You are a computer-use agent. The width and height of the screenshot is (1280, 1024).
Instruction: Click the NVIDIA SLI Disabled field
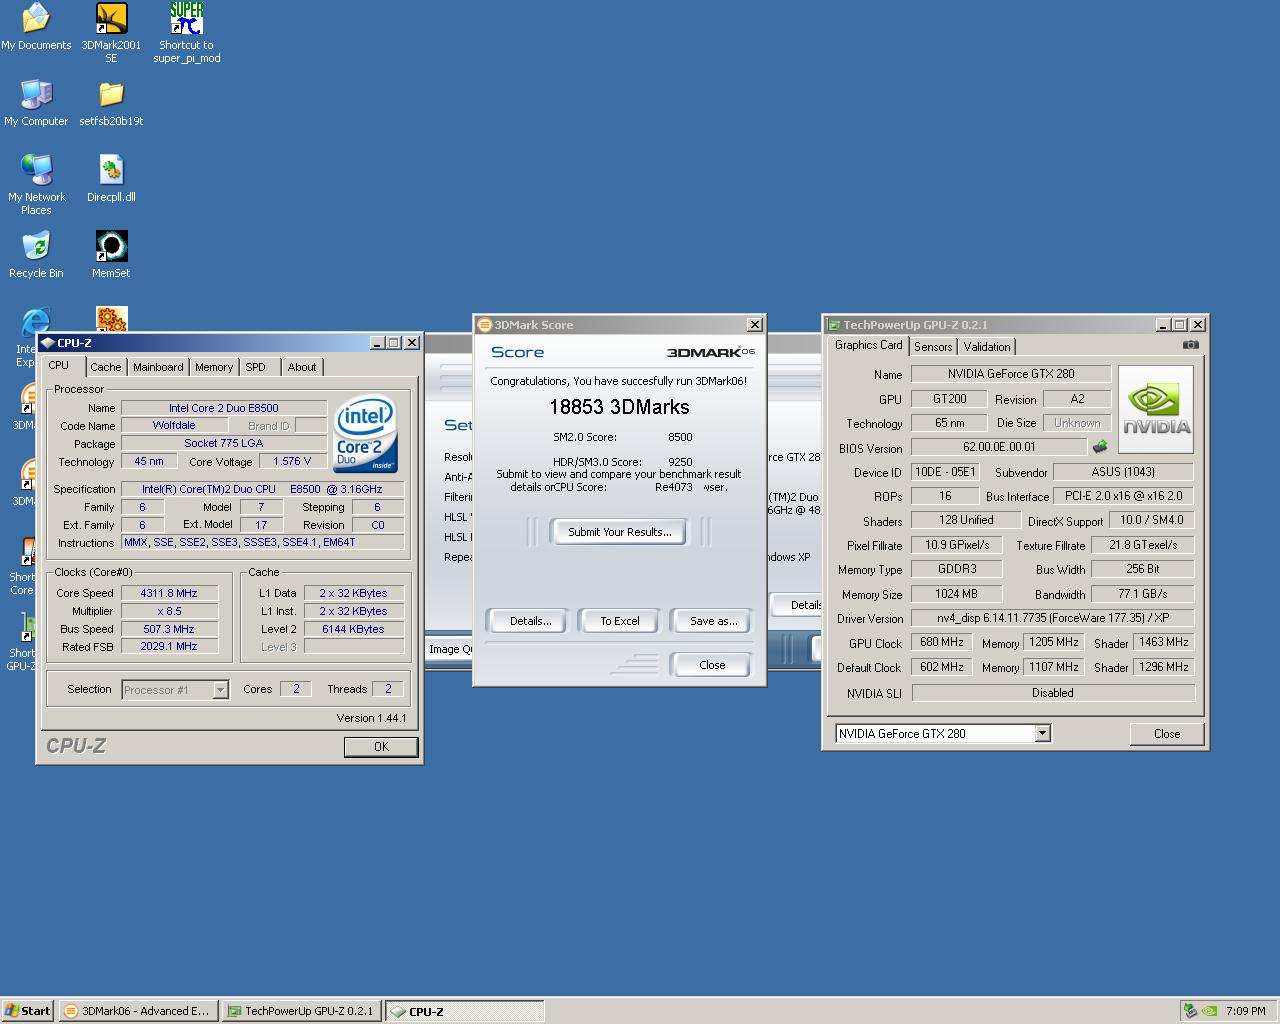tap(1053, 693)
